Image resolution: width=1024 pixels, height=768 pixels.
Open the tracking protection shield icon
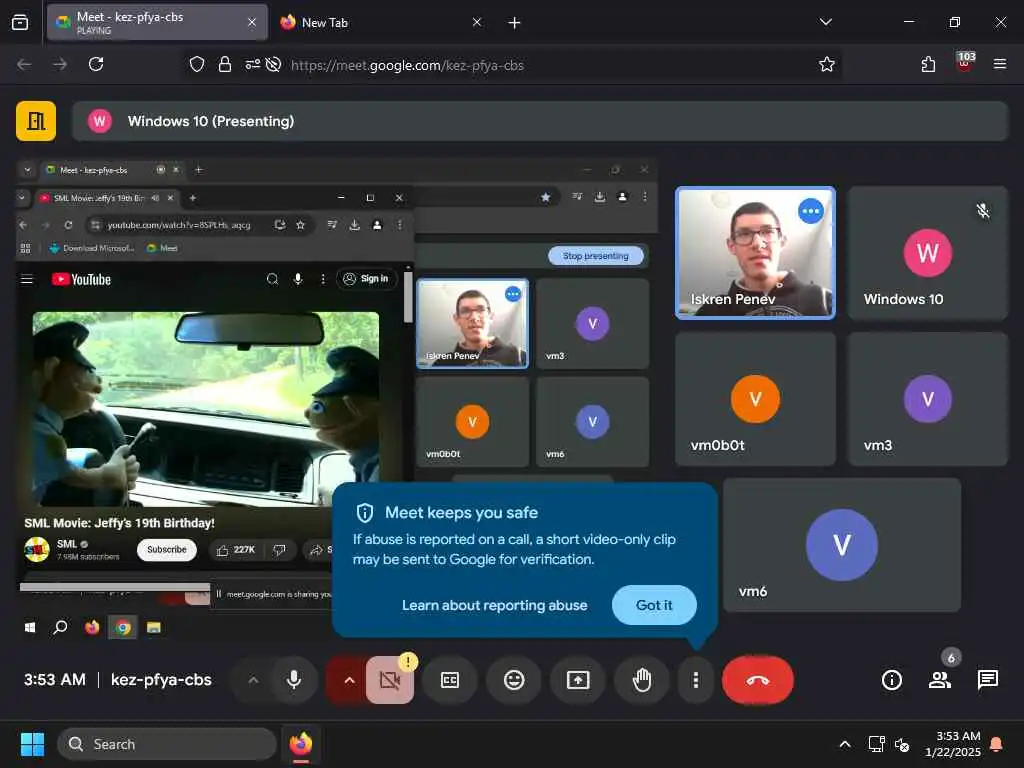[197, 64]
